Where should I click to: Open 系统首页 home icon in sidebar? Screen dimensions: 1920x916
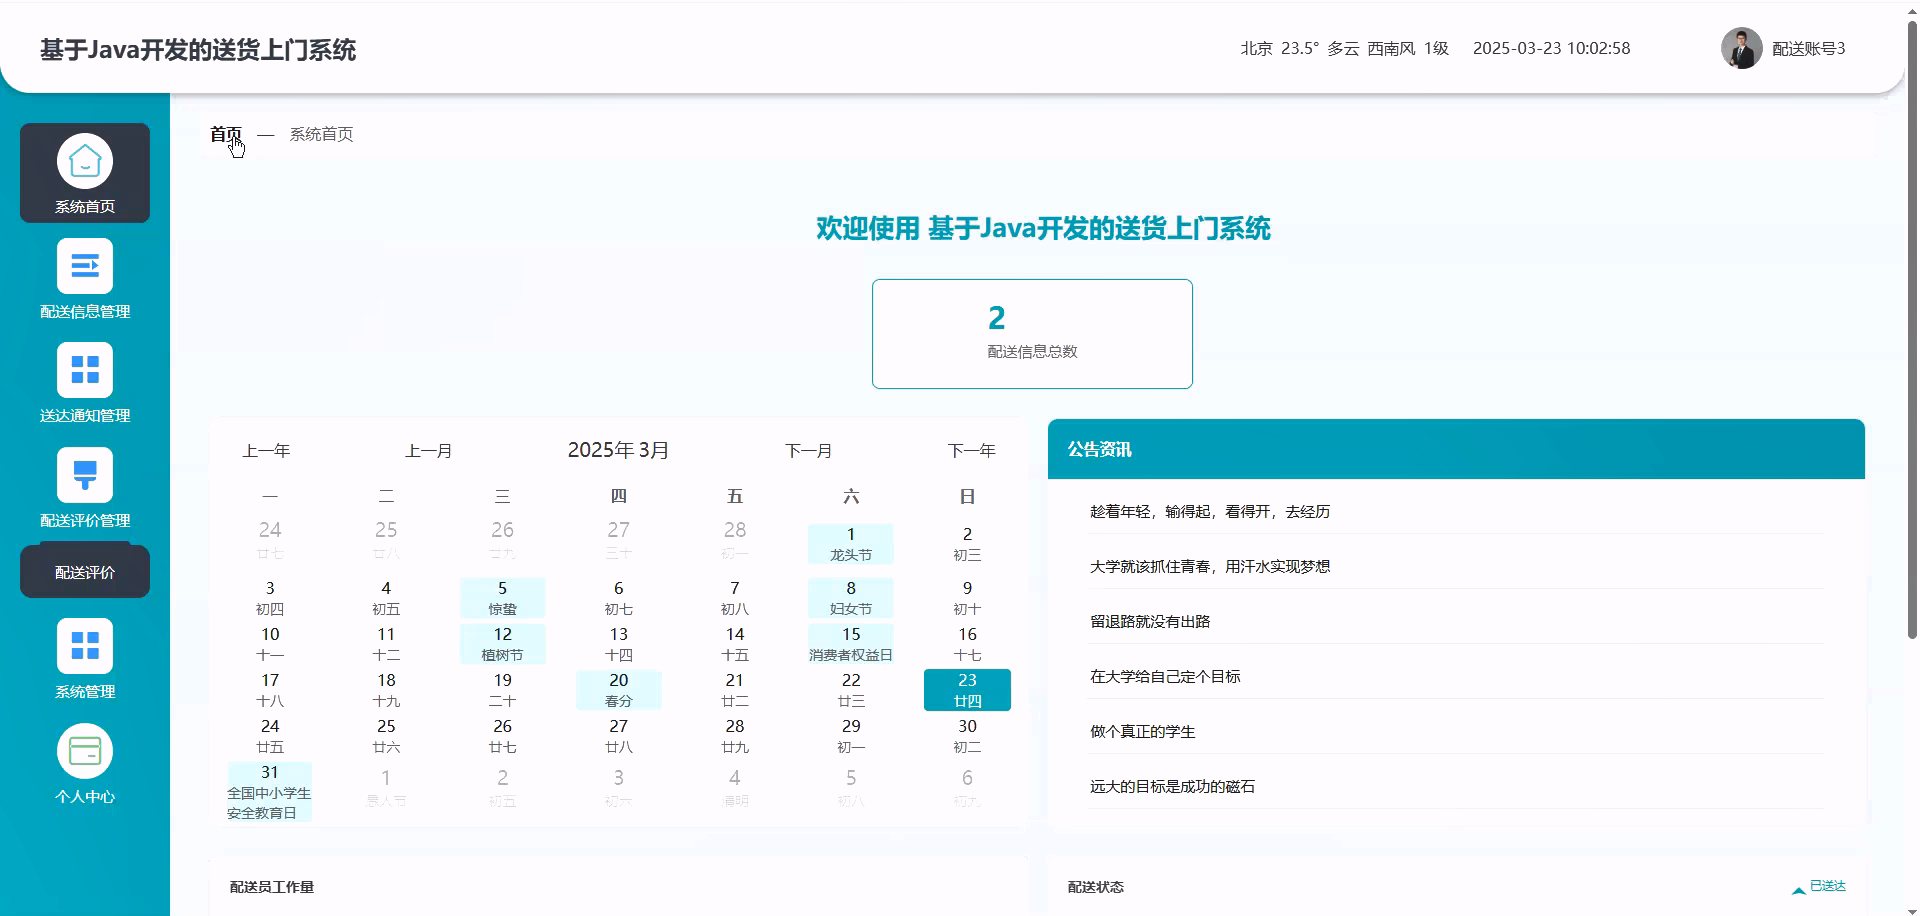(x=85, y=161)
